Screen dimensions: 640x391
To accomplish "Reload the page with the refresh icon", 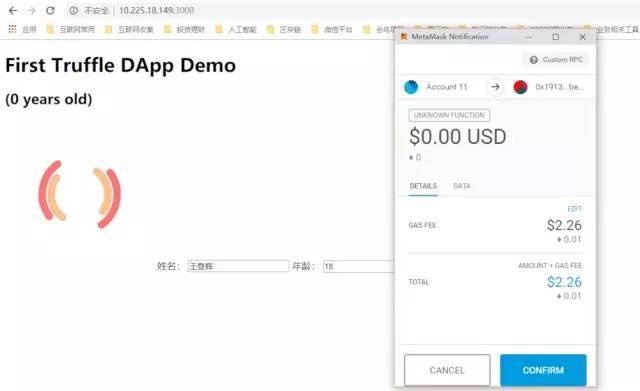I will 50,10.
